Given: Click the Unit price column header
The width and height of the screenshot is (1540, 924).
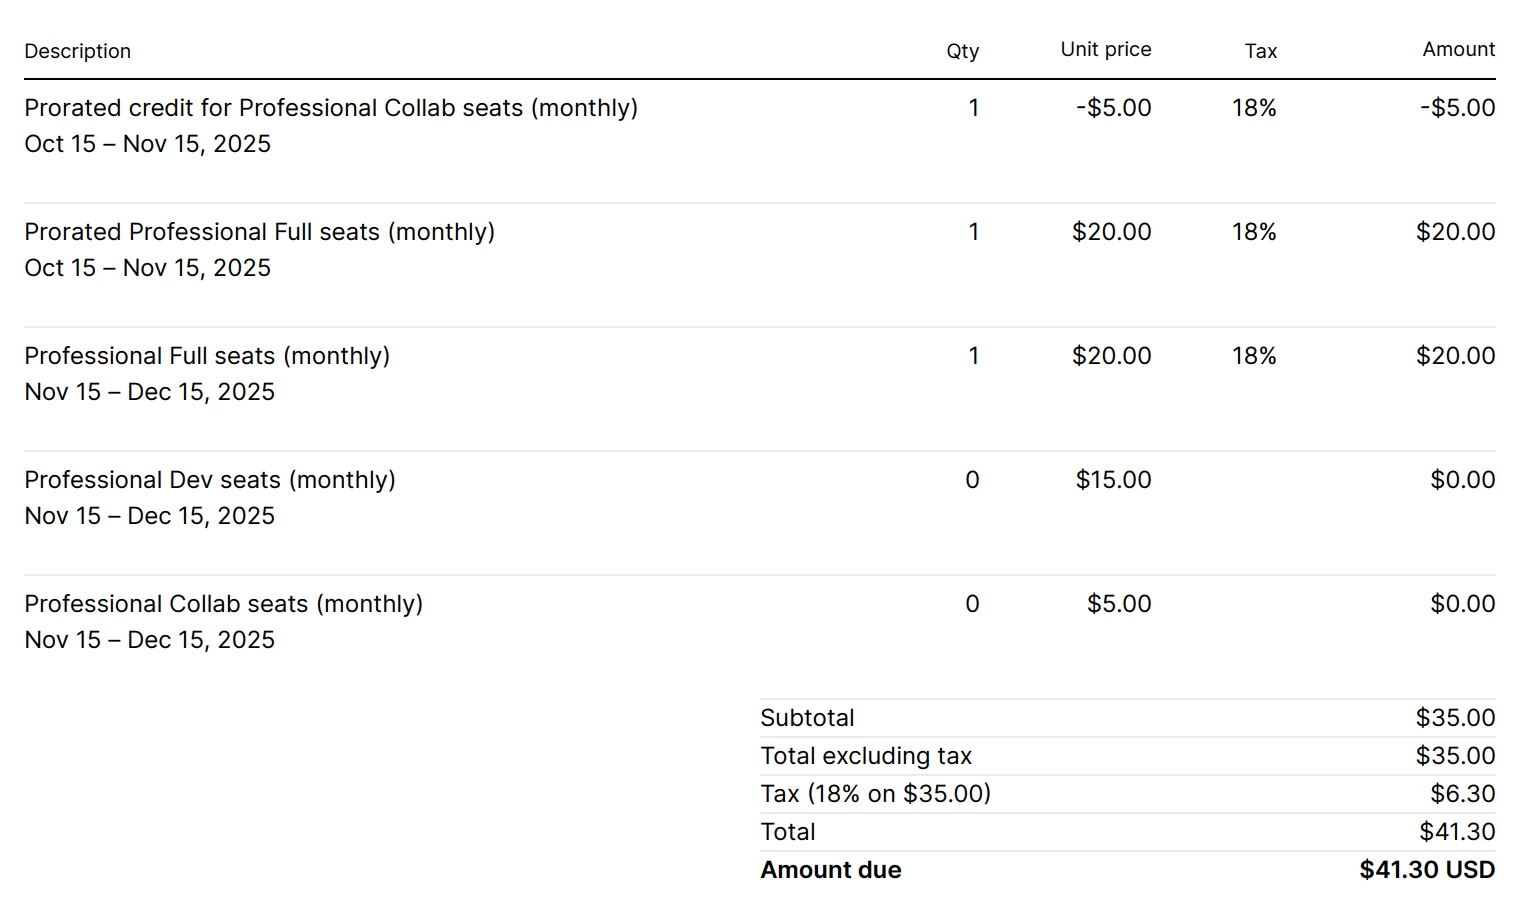Looking at the screenshot, I should pos(1105,49).
